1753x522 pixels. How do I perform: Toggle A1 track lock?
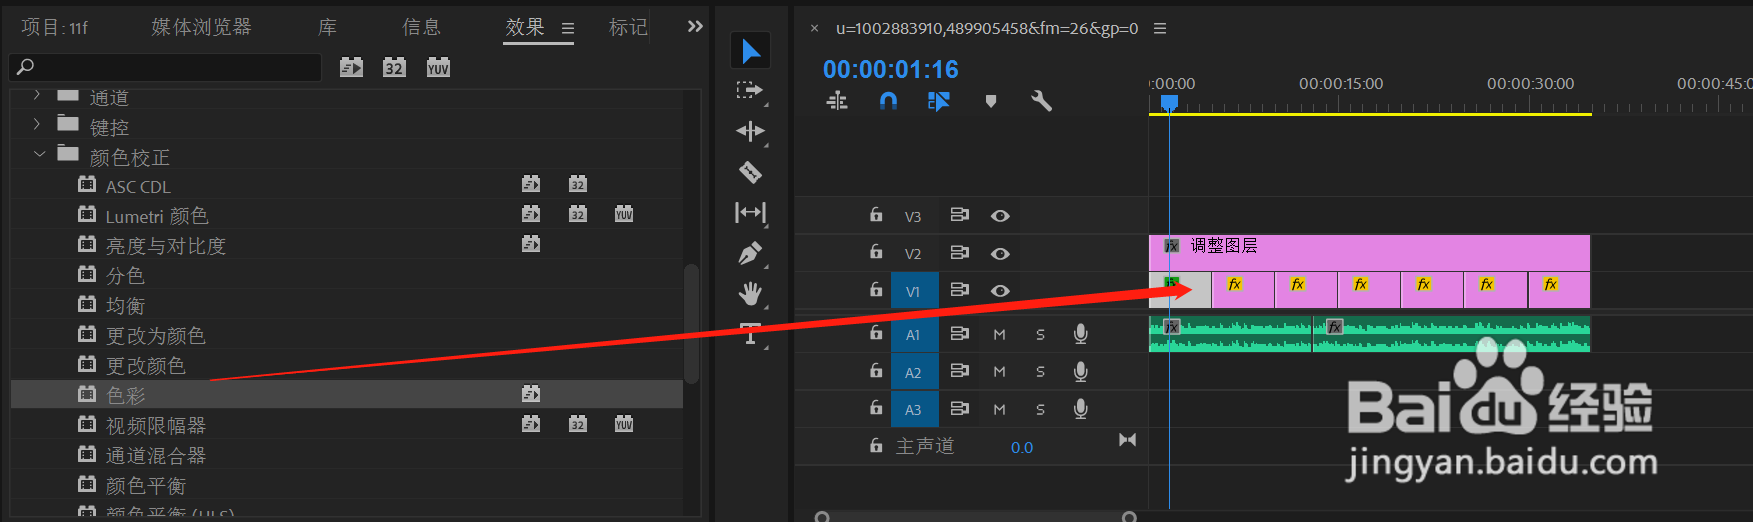pyautogui.click(x=876, y=333)
